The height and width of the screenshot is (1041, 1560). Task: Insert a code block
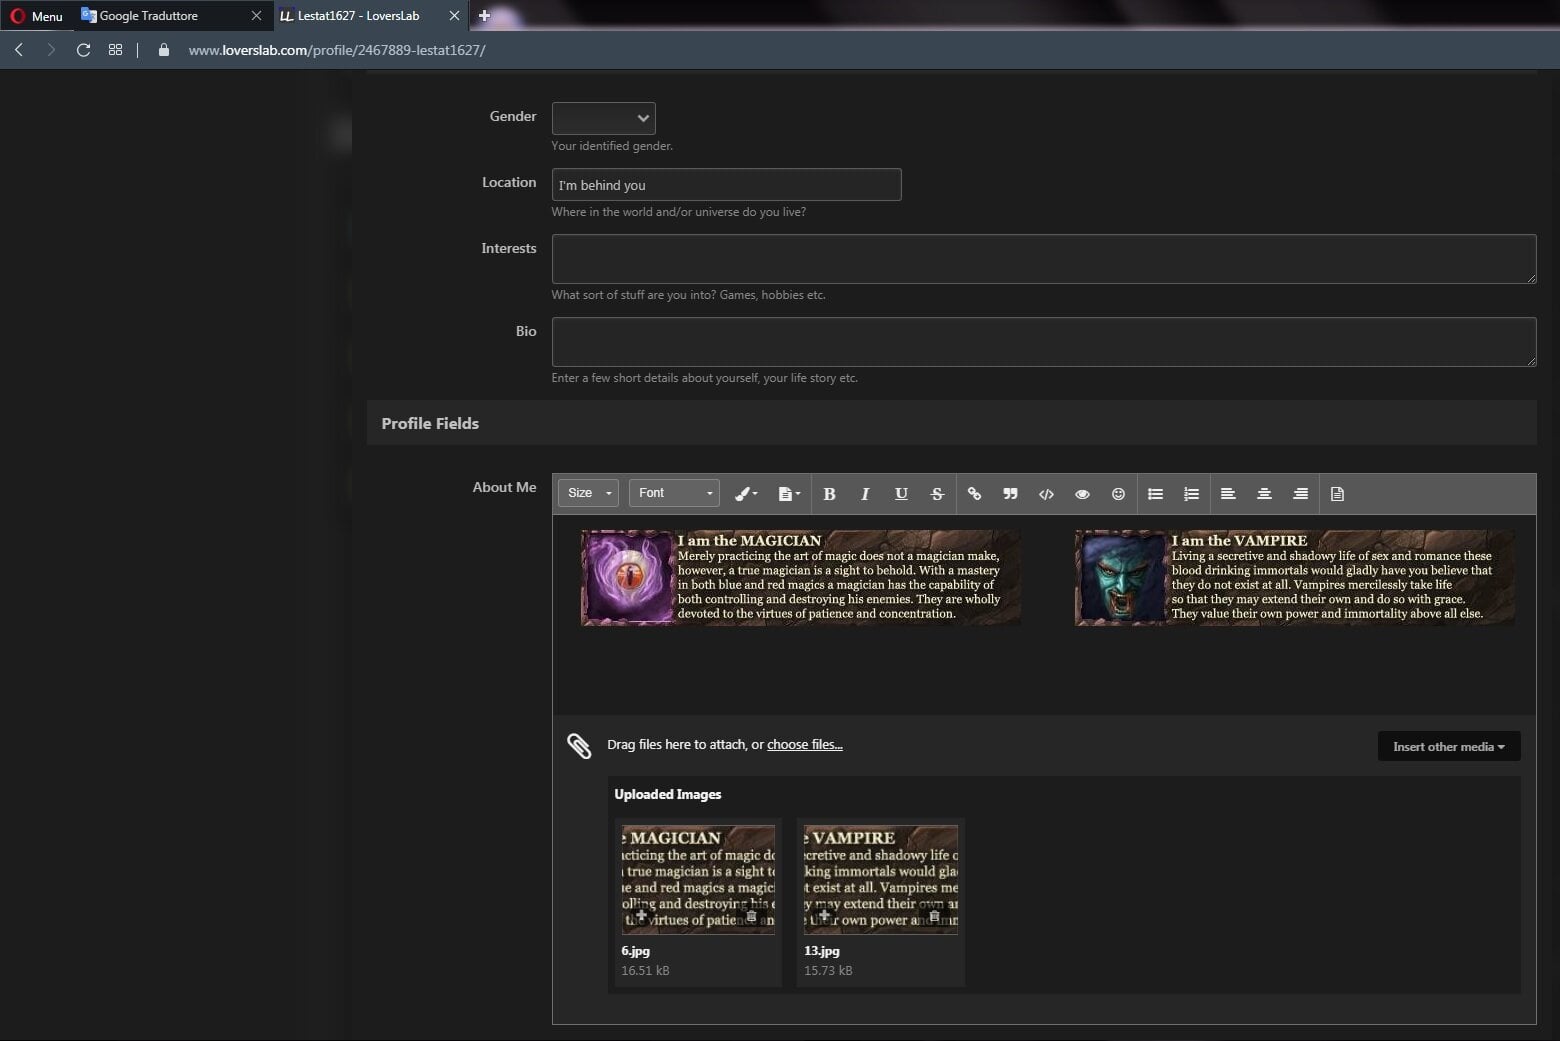1046,494
